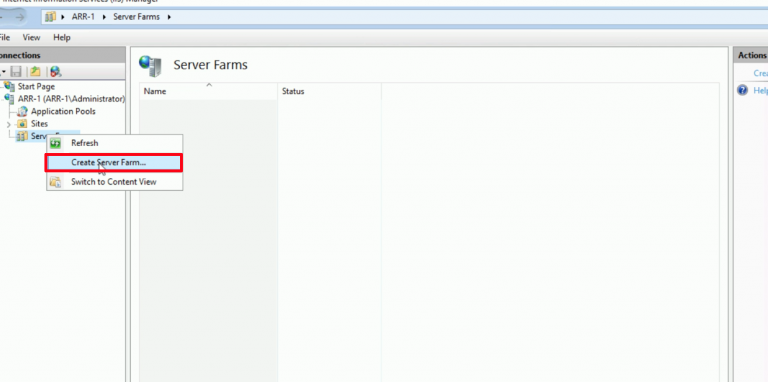The height and width of the screenshot is (382, 768).
Task: Click the Forward navigation arrow
Action: pos(19,17)
